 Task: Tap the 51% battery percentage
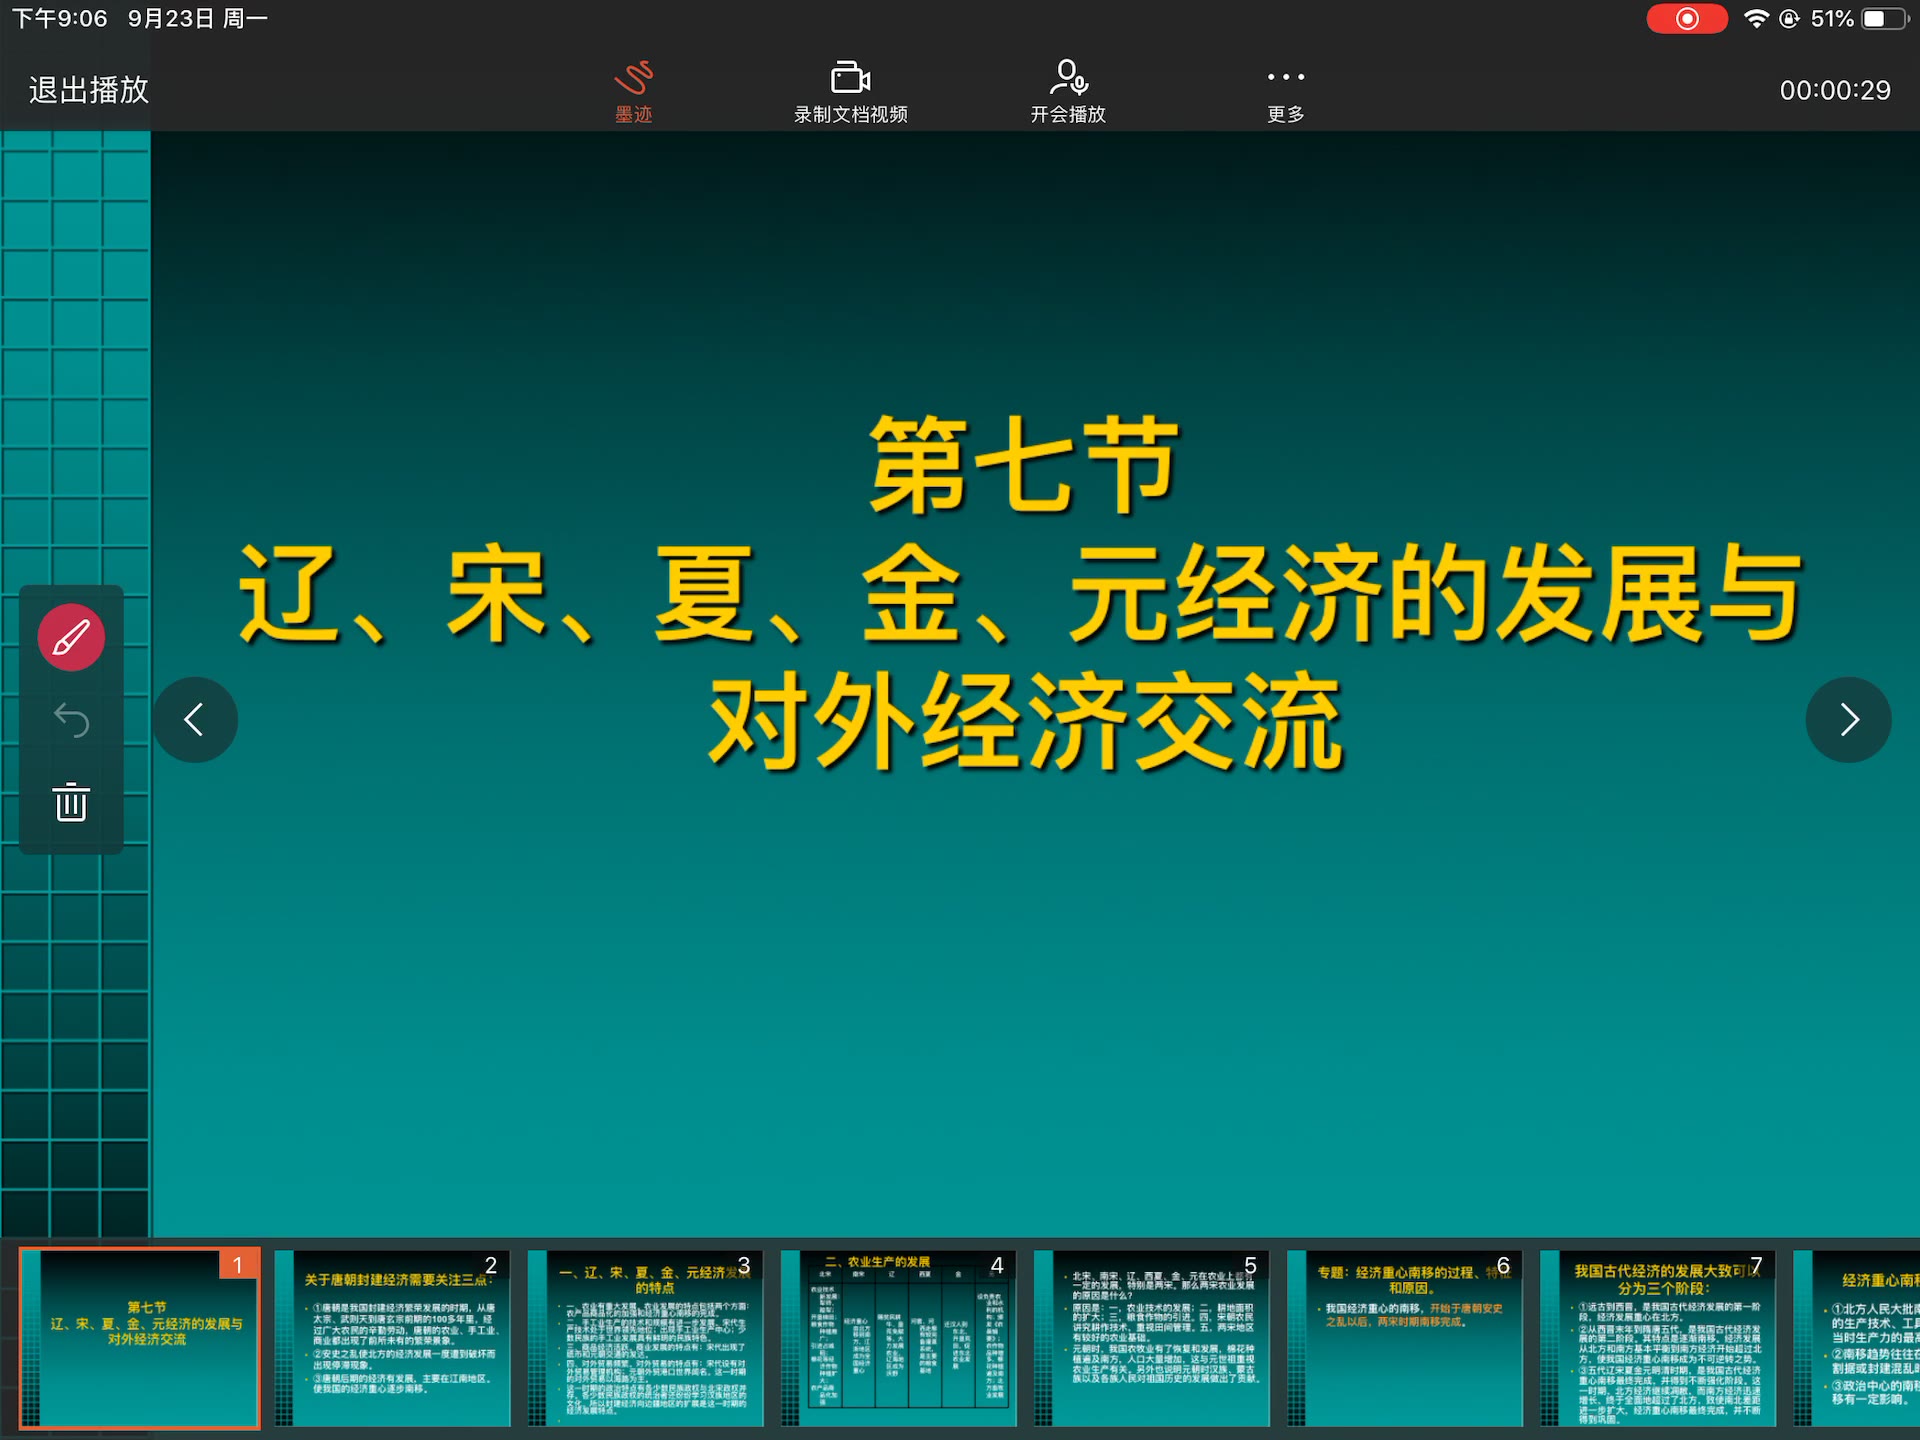(1832, 19)
